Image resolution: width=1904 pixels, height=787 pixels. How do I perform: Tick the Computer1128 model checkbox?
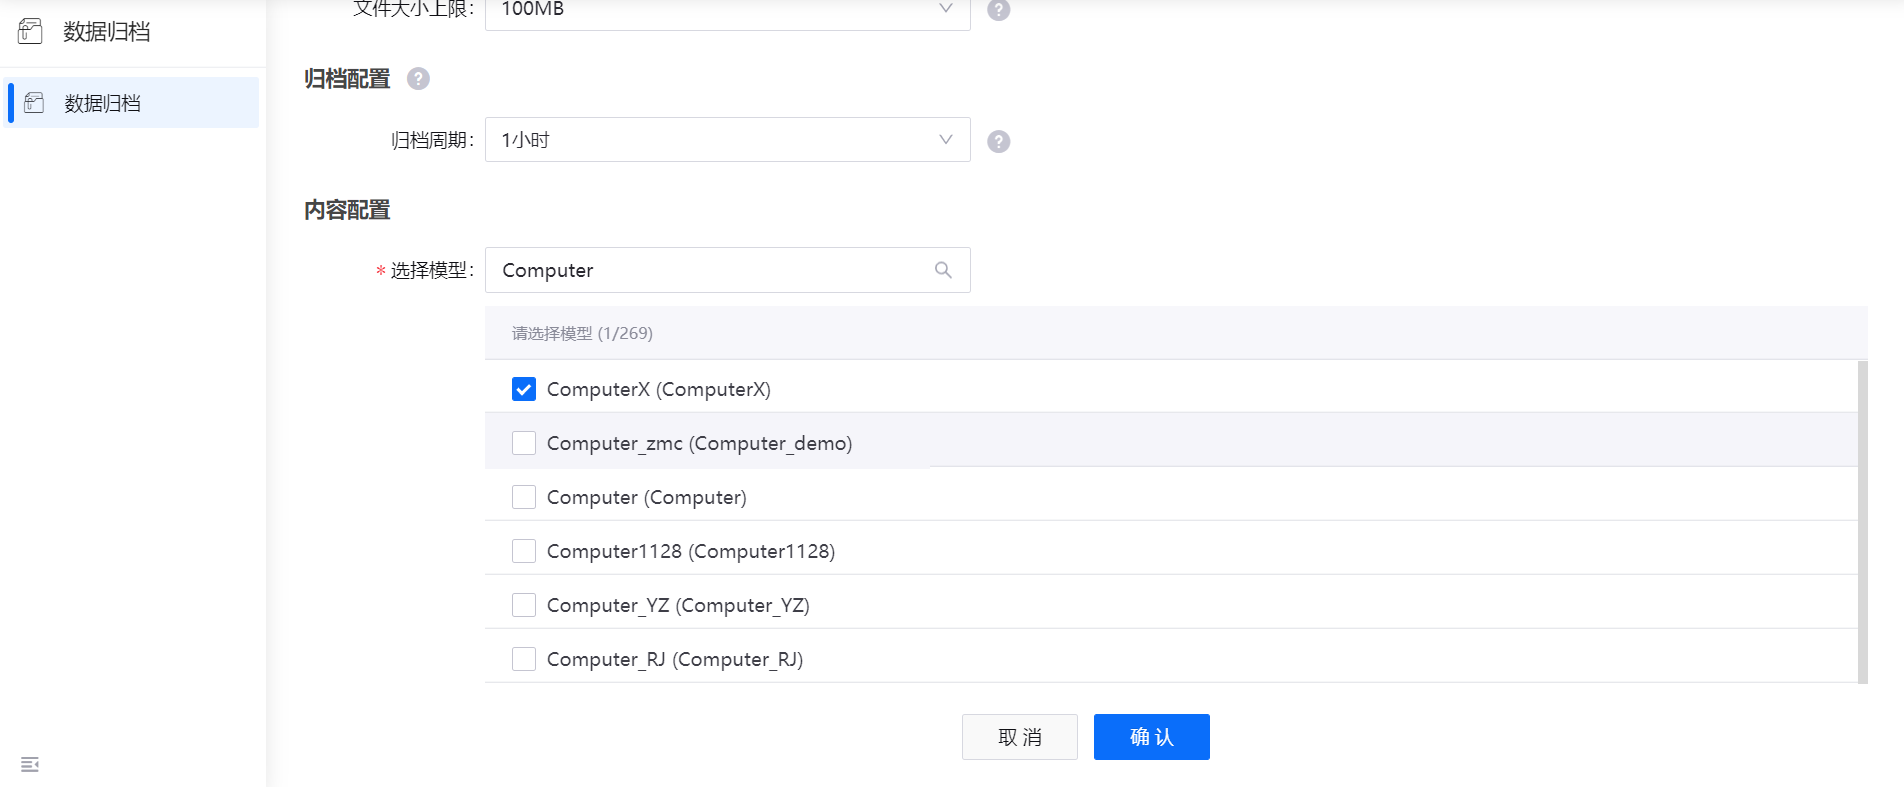[524, 551]
